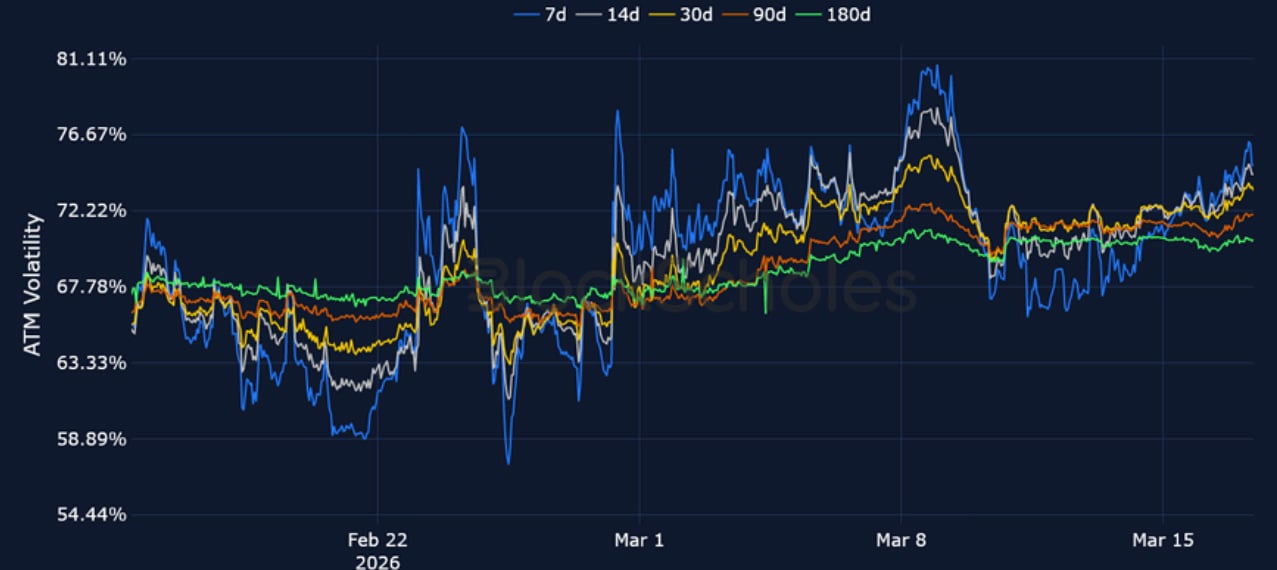
Task: Select the 67.78% y-axis label
Action: click(x=93, y=287)
